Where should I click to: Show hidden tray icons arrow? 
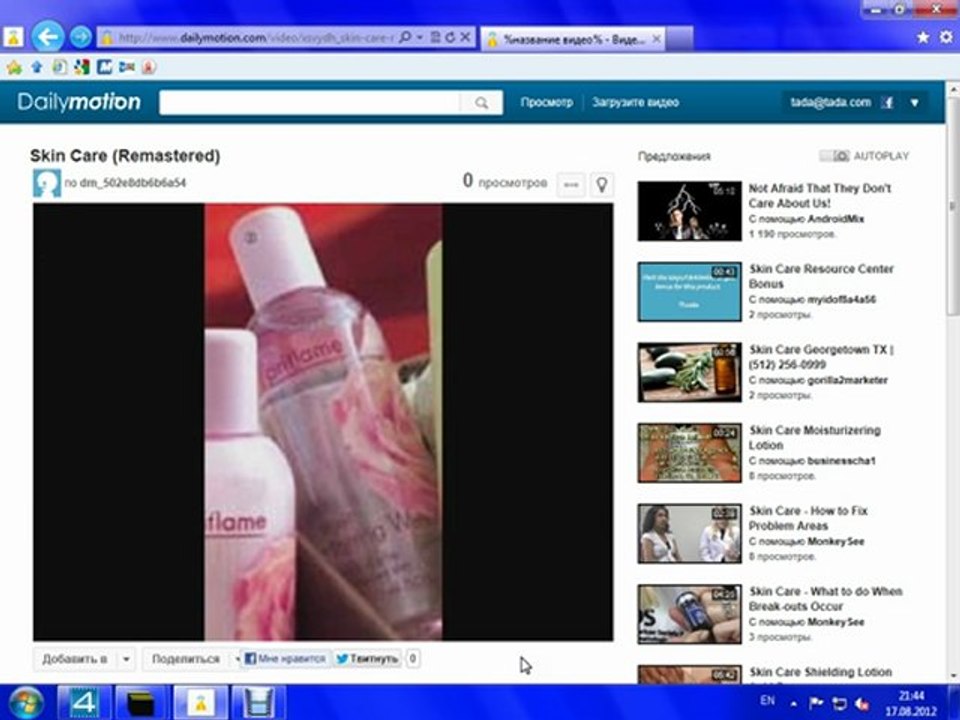tap(794, 703)
